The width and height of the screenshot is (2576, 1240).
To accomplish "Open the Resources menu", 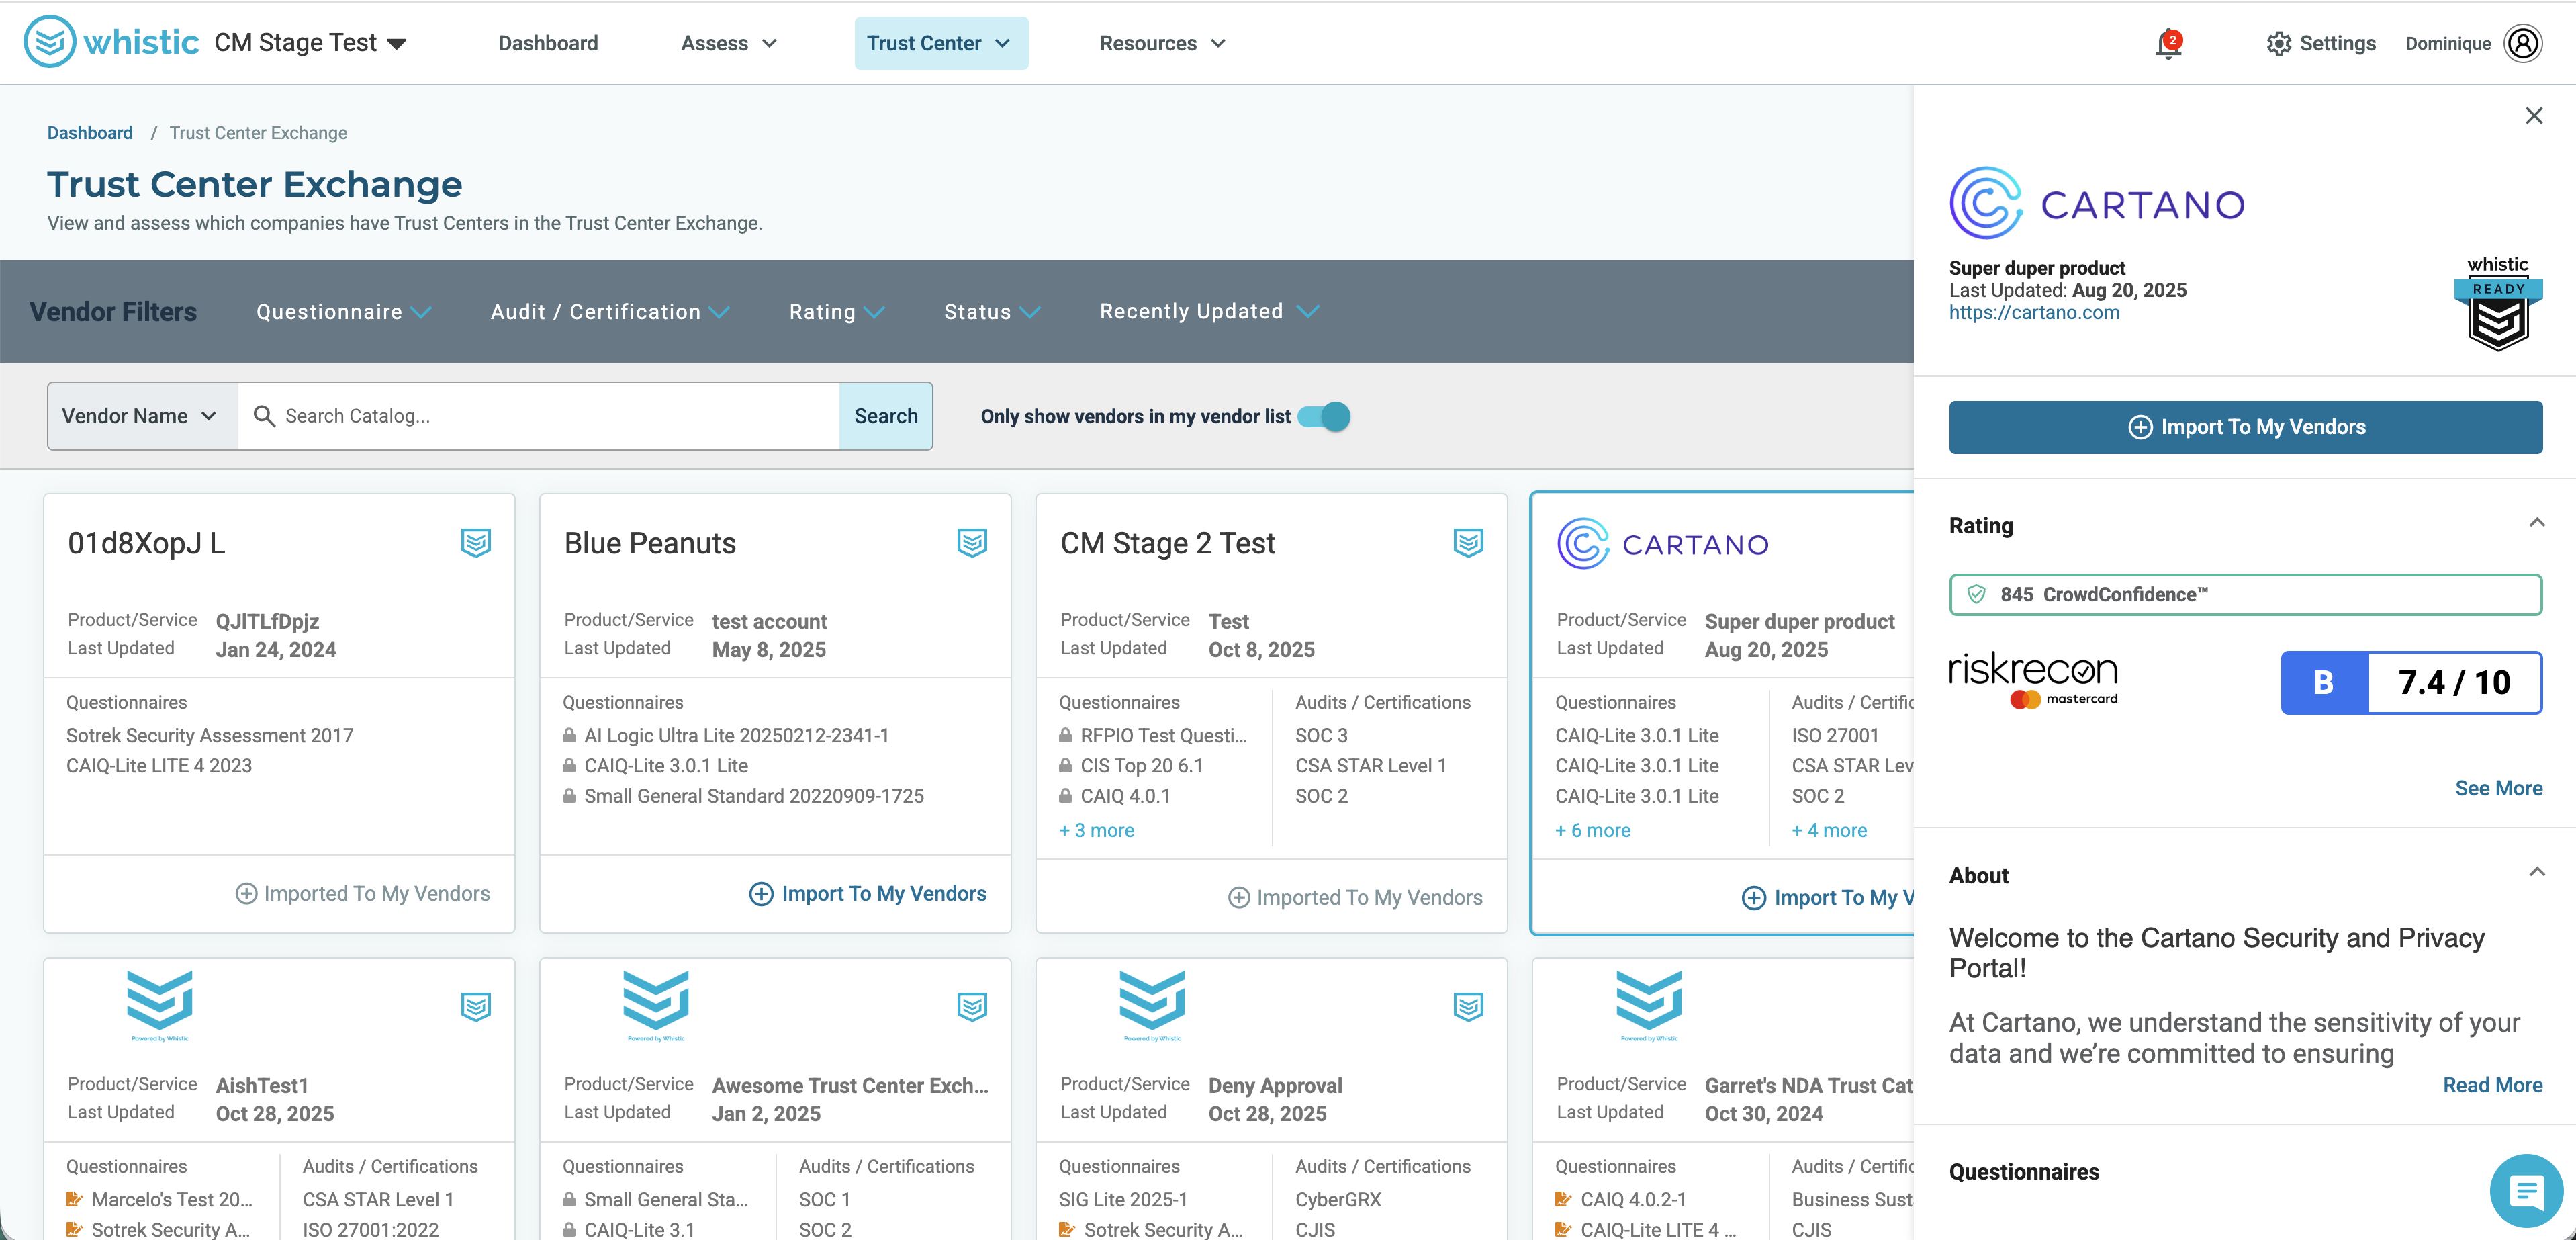I will 1162,43.
